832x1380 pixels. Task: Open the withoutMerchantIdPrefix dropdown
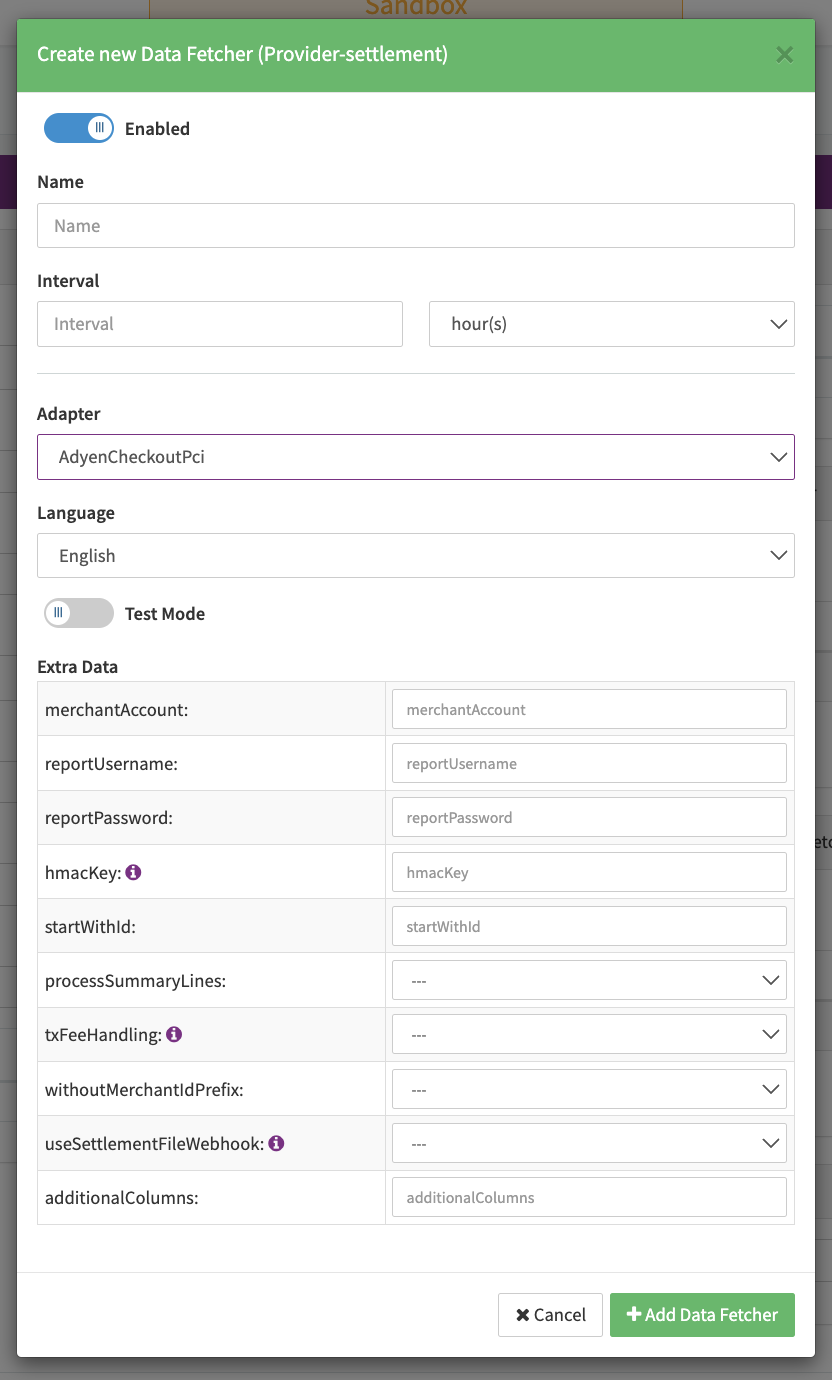588,1089
